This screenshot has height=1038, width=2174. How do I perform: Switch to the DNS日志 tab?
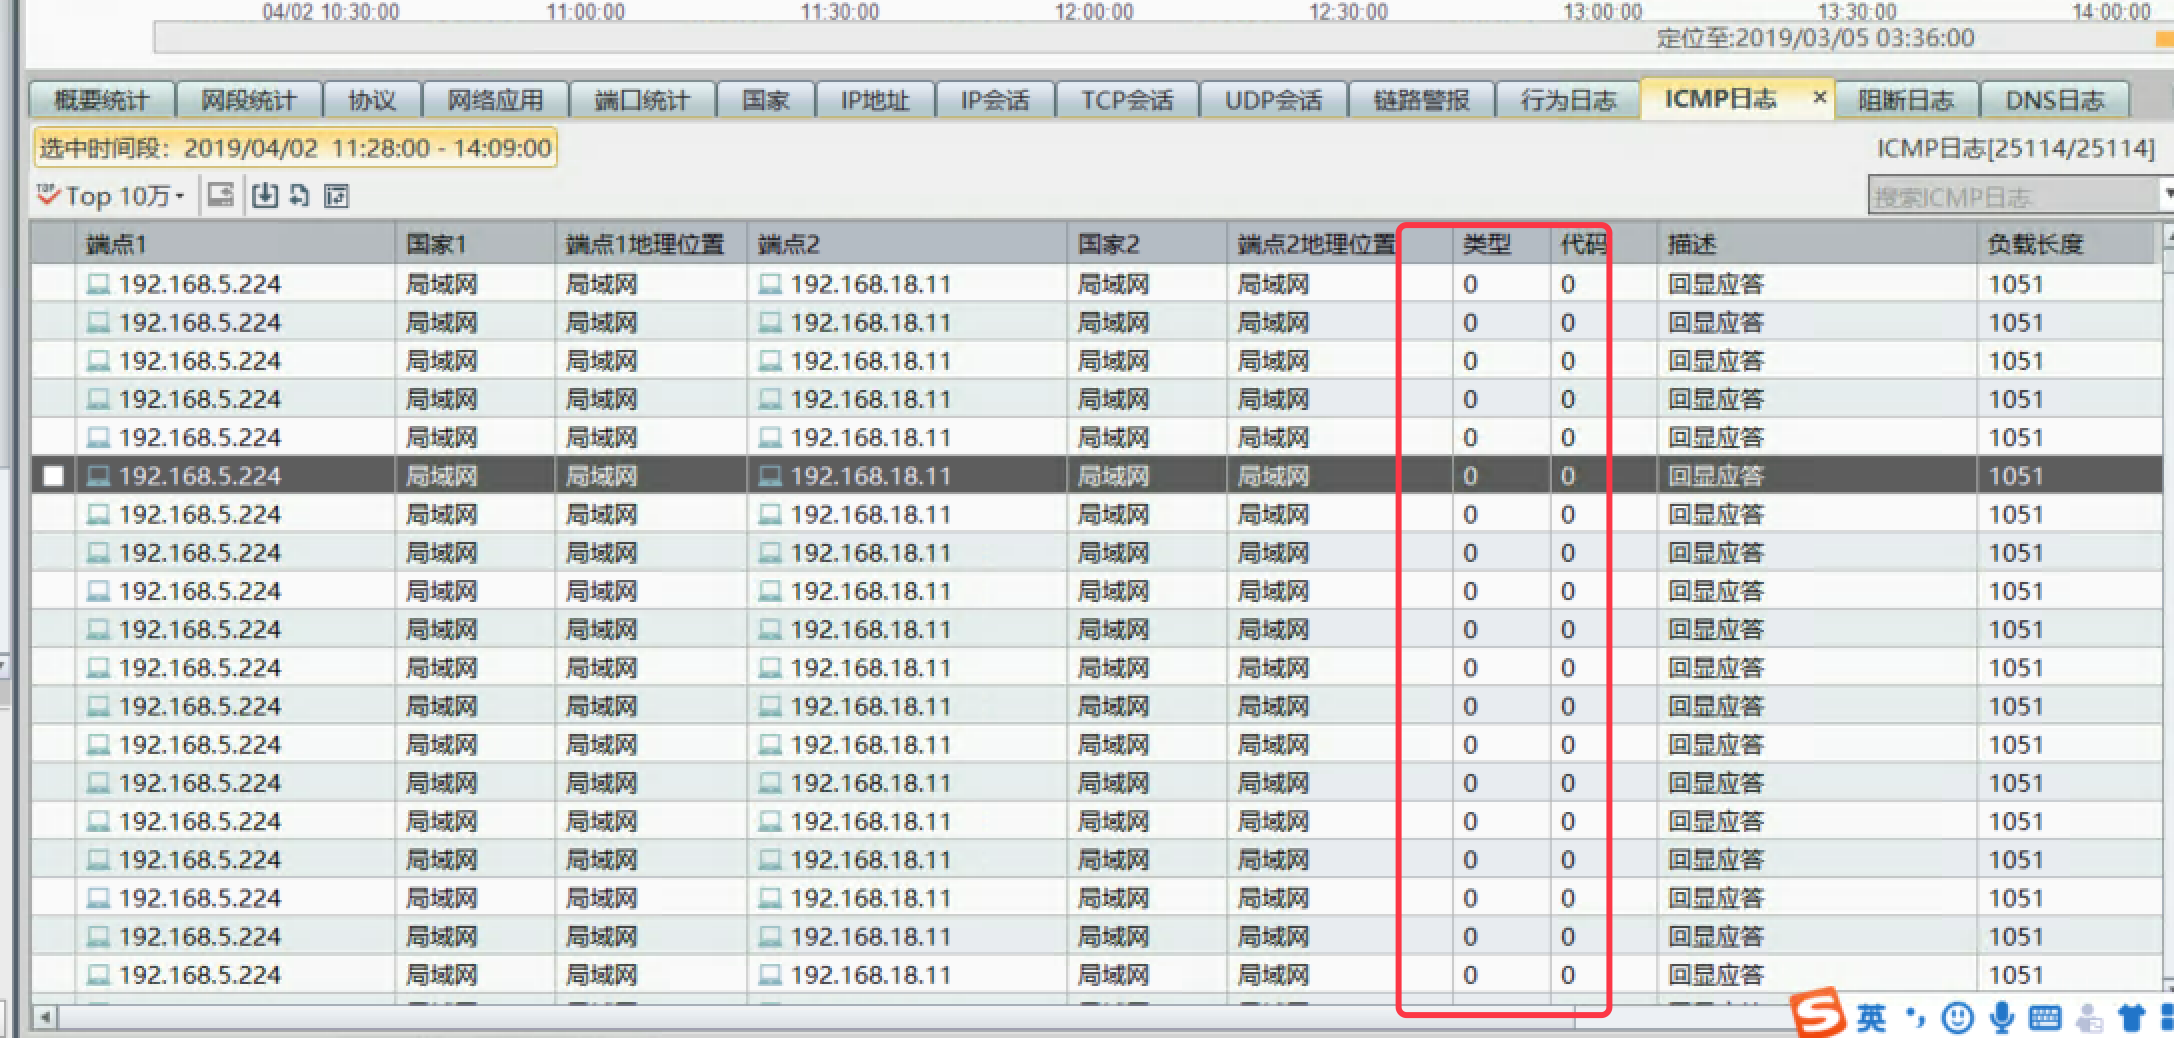point(2054,100)
